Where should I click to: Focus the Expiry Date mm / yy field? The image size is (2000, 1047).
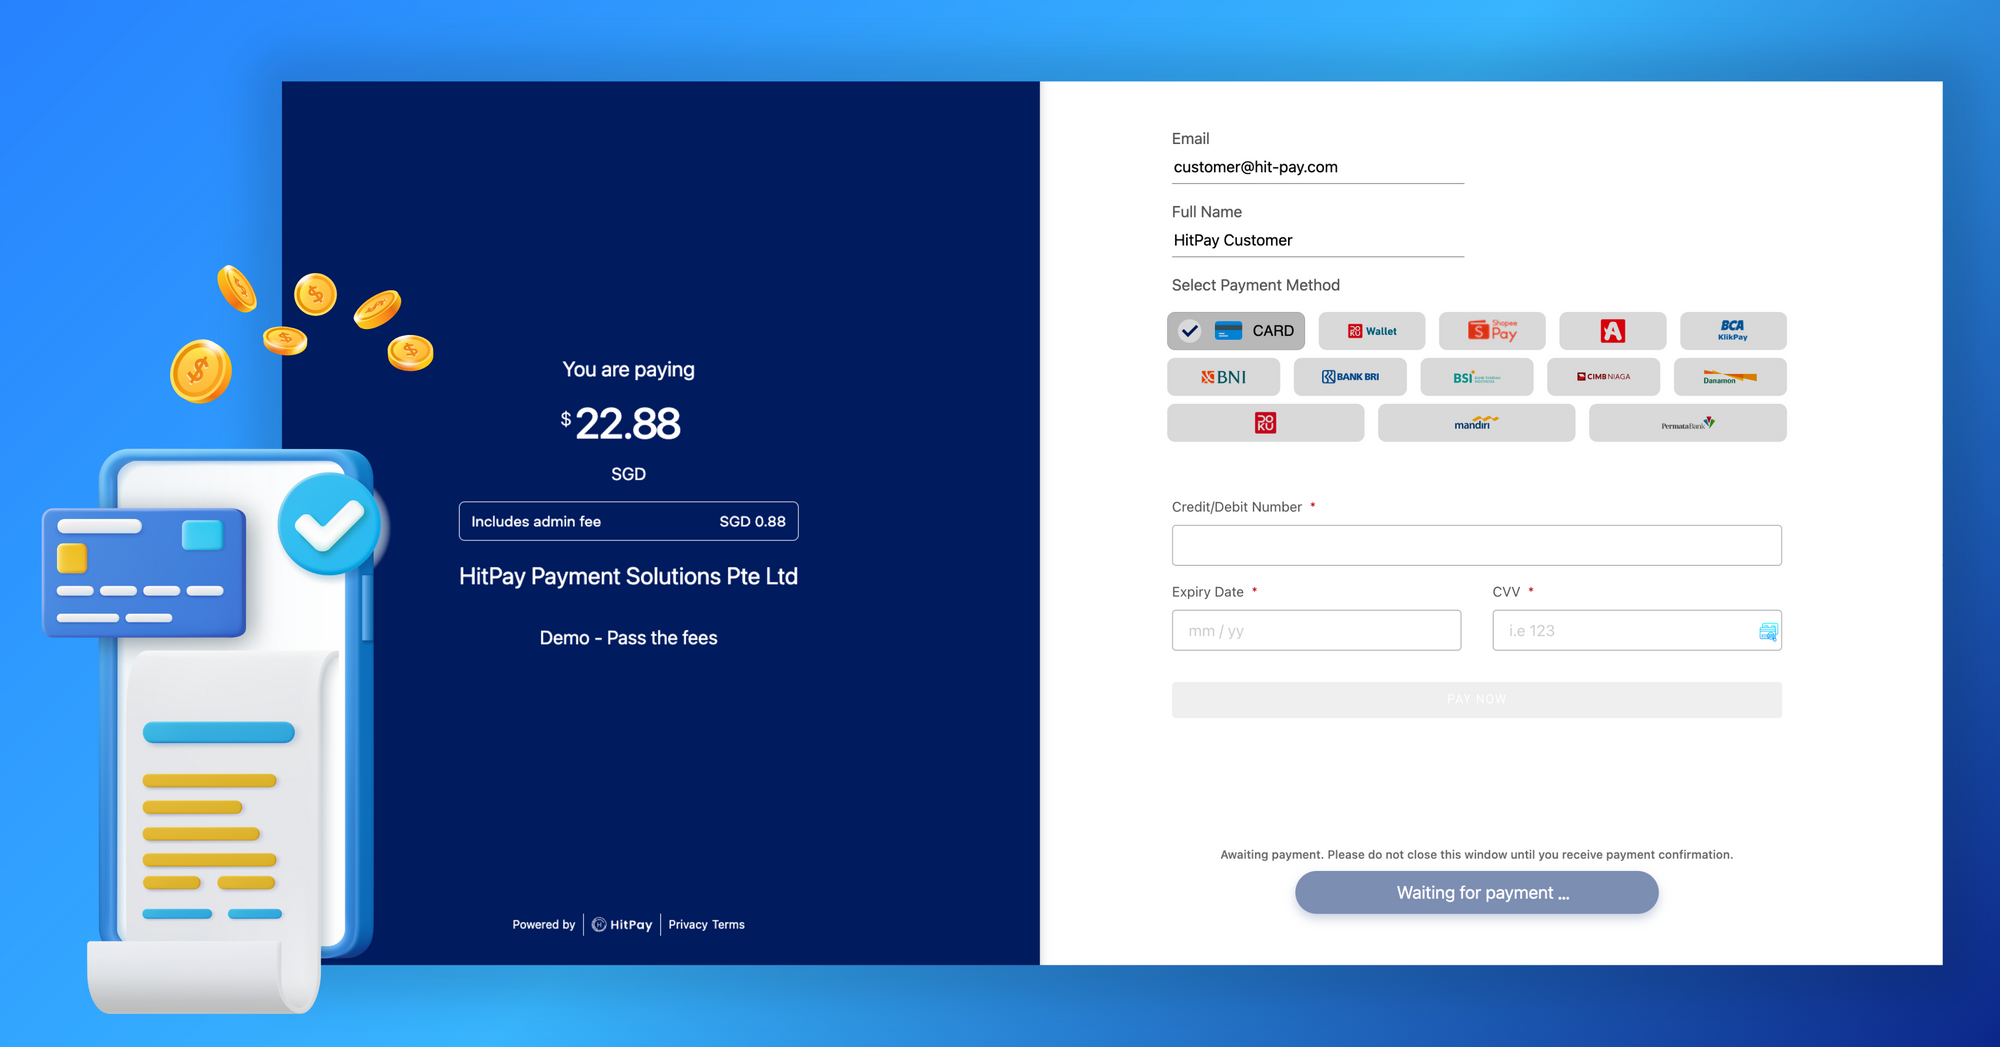click(1316, 631)
